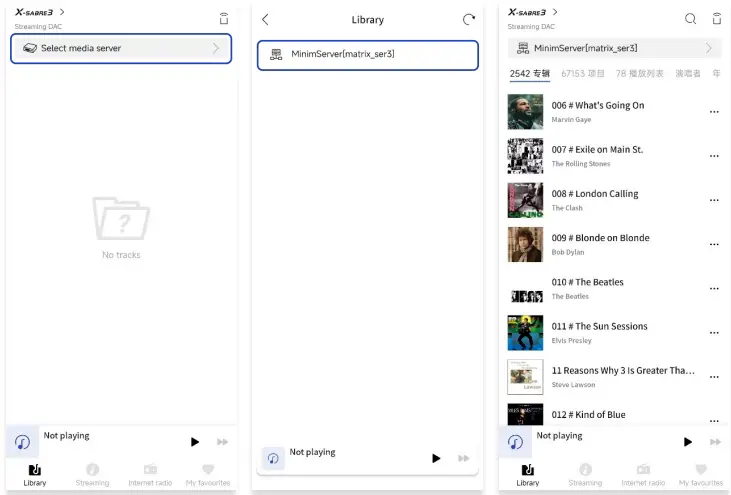
Task: Click the device icon in the left screen header
Action: tap(224, 19)
